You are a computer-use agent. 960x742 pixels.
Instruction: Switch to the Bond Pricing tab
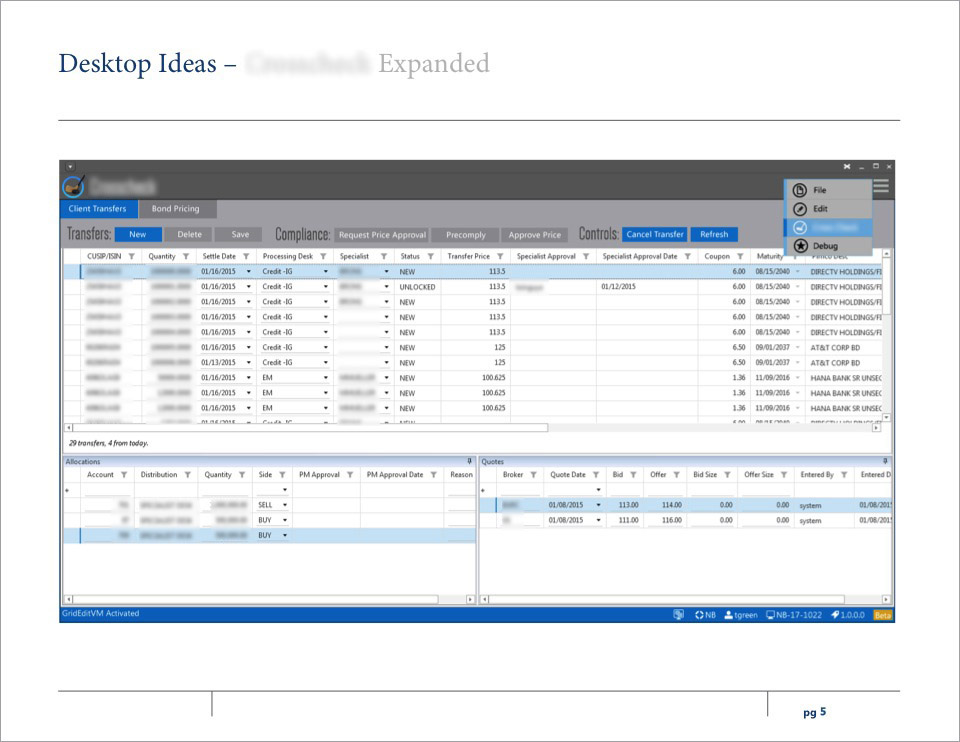point(175,209)
